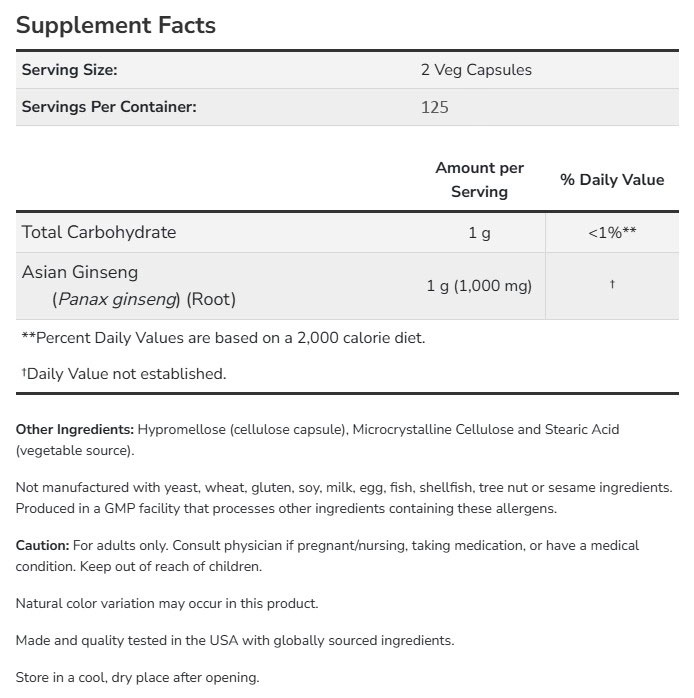Click the Other Ingredients bold label
Image resolution: width=694 pixels, height=698 pixels.
(x=75, y=429)
